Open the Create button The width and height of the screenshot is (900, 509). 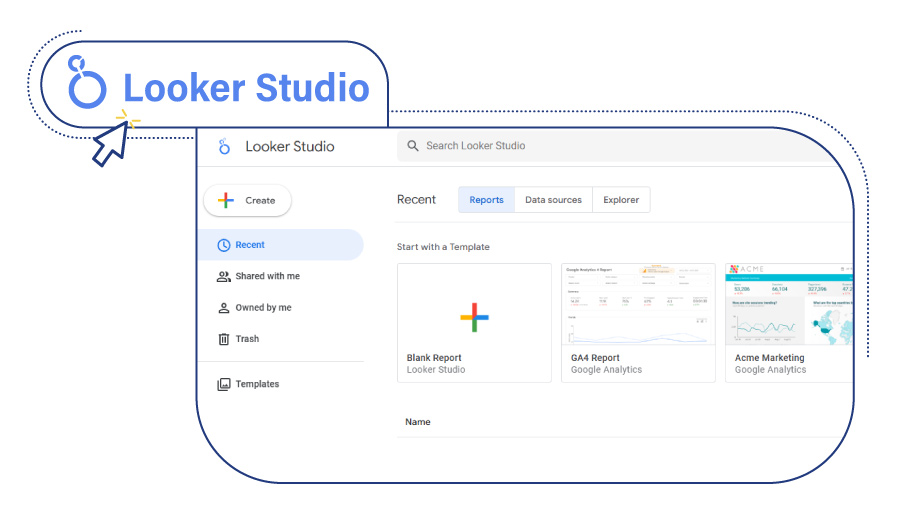coord(247,200)
